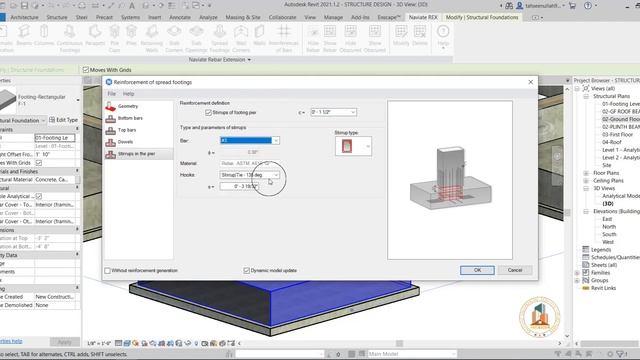This screenshot has height=360, width=640.
Task: Open Help in Naviate ribbon
Action: pyautogui.click(x=443, y=36)
